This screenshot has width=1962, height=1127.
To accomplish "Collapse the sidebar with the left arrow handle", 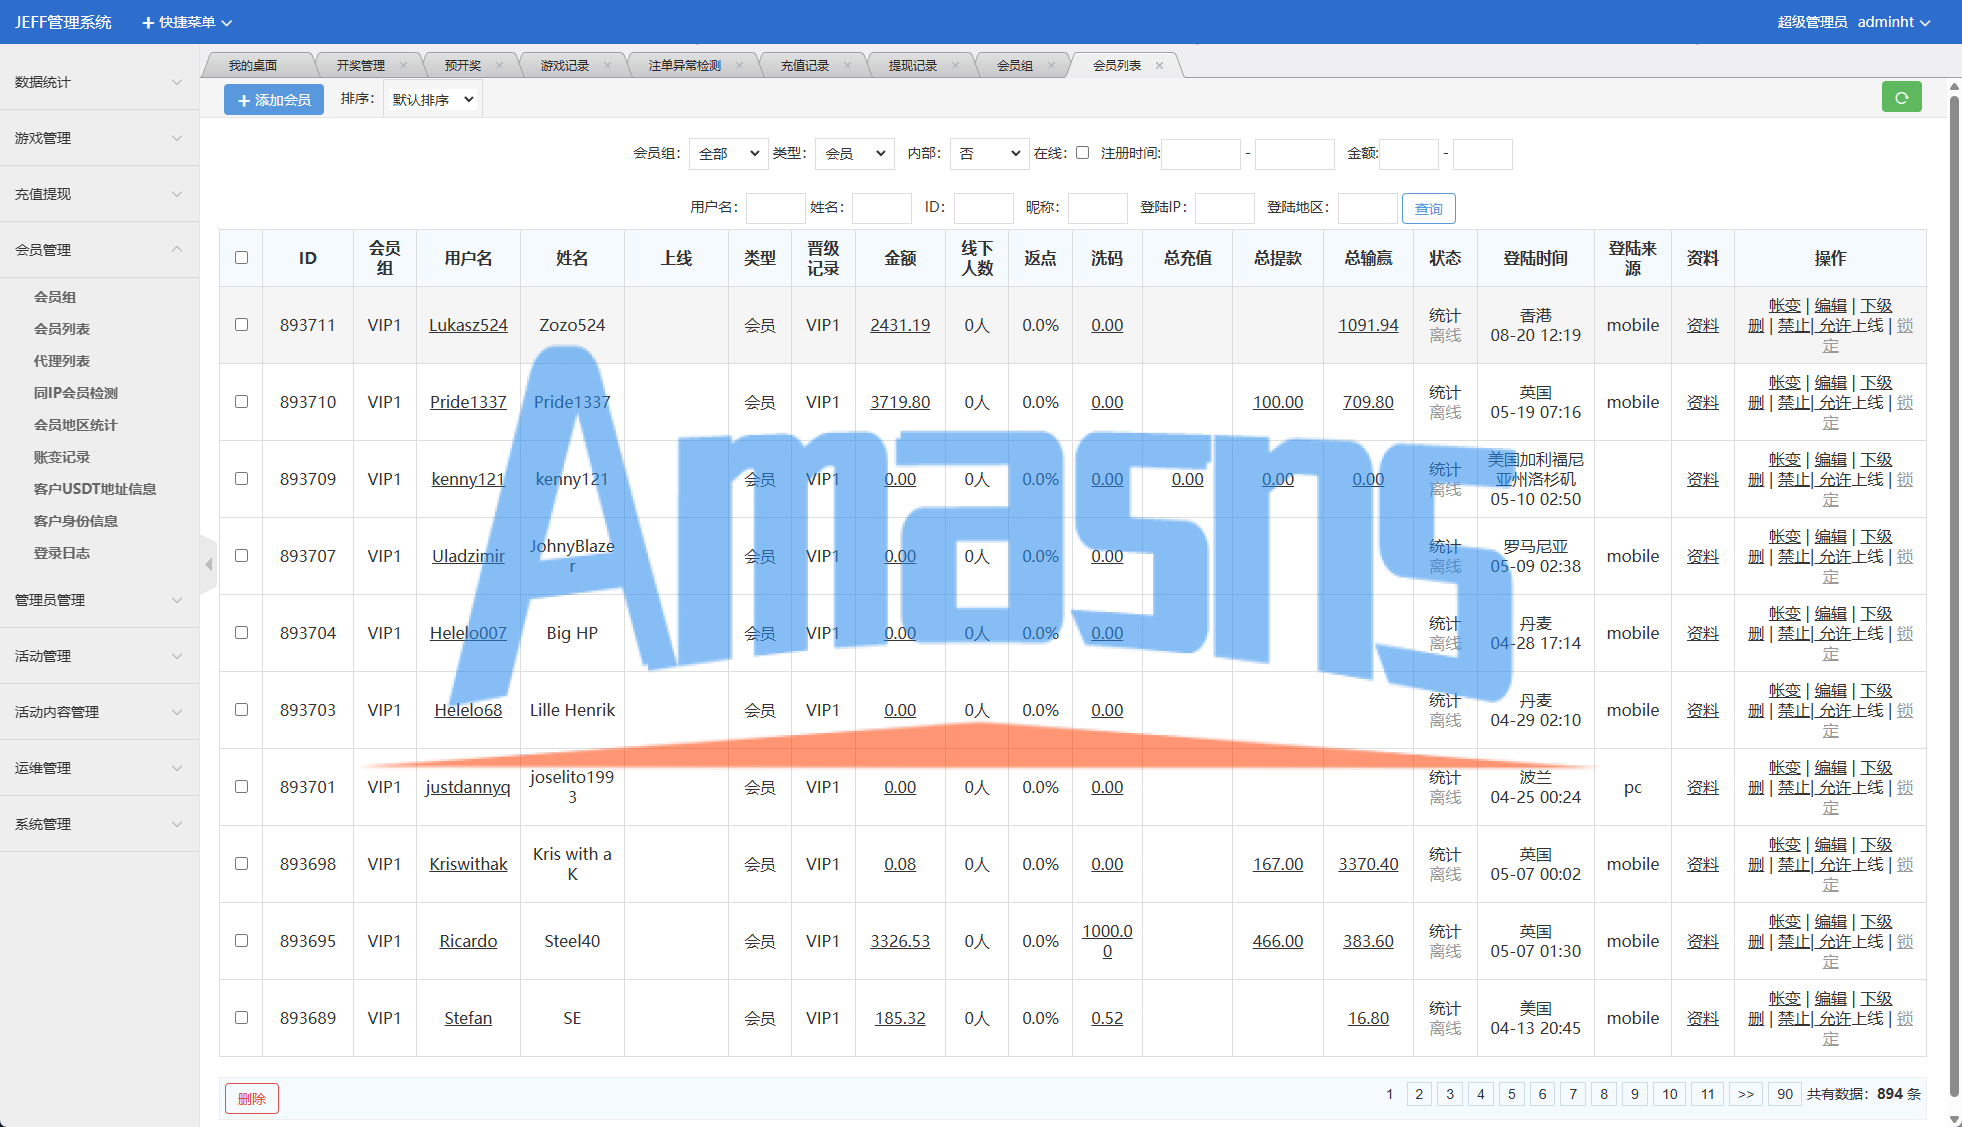I will 208,565.
